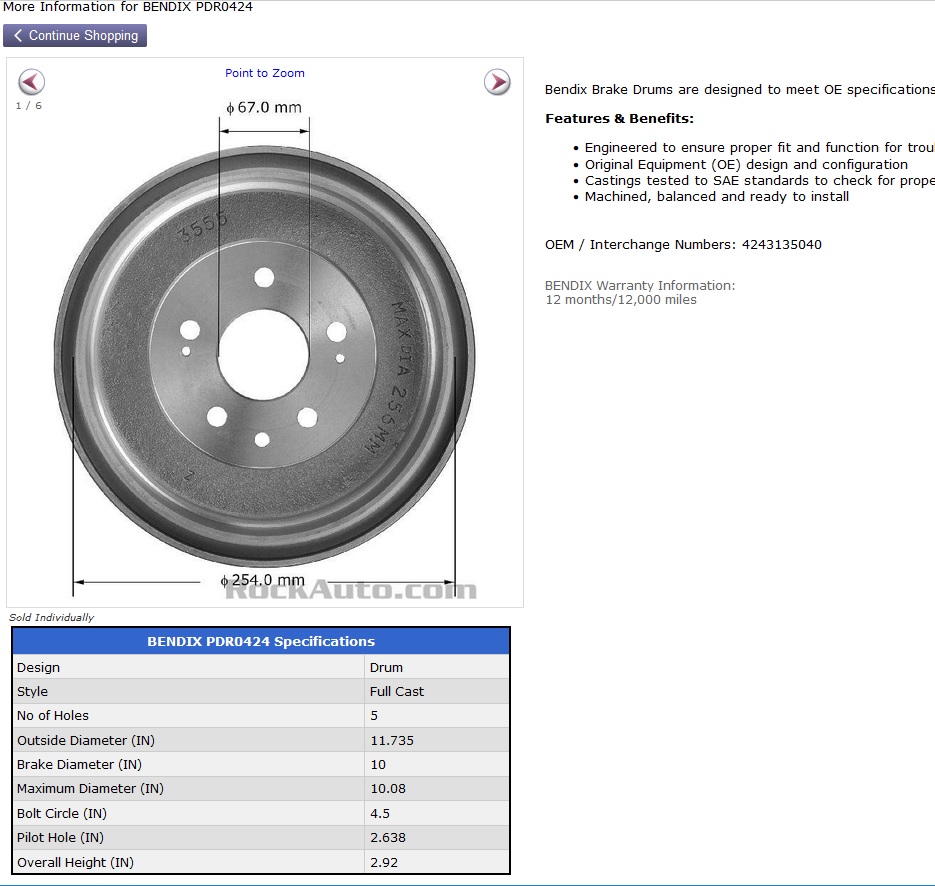This screenshot has height=886, width=935.
Task: Click the 2.92 overall height value
Action: [384, 862]
